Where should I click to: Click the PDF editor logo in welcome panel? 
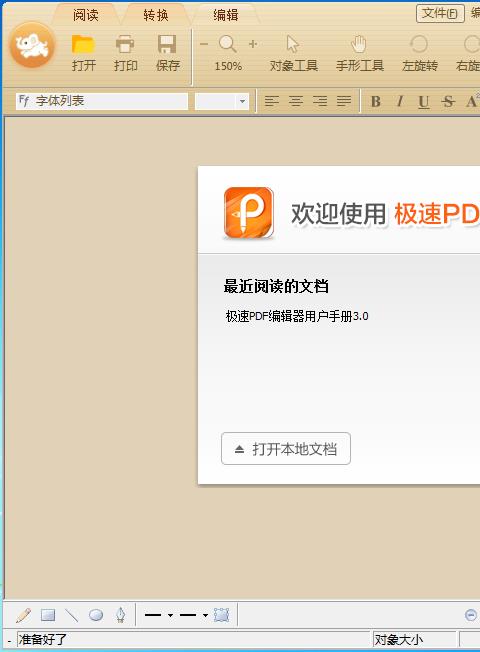pos(249,212)
